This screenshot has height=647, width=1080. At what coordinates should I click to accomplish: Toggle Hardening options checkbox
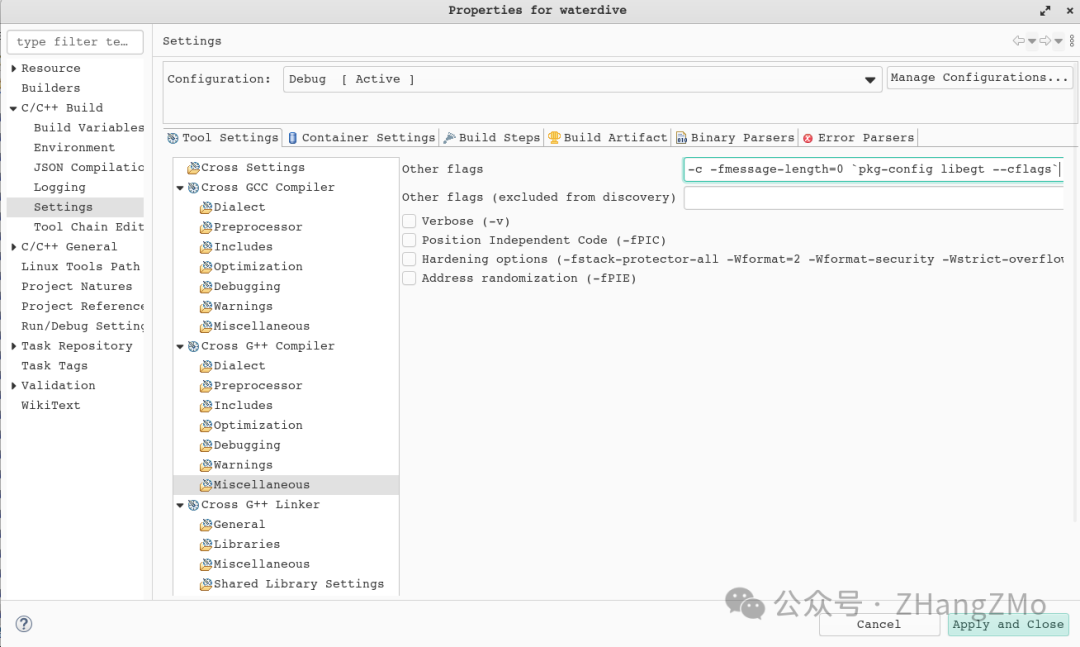(x=409, y=259)
